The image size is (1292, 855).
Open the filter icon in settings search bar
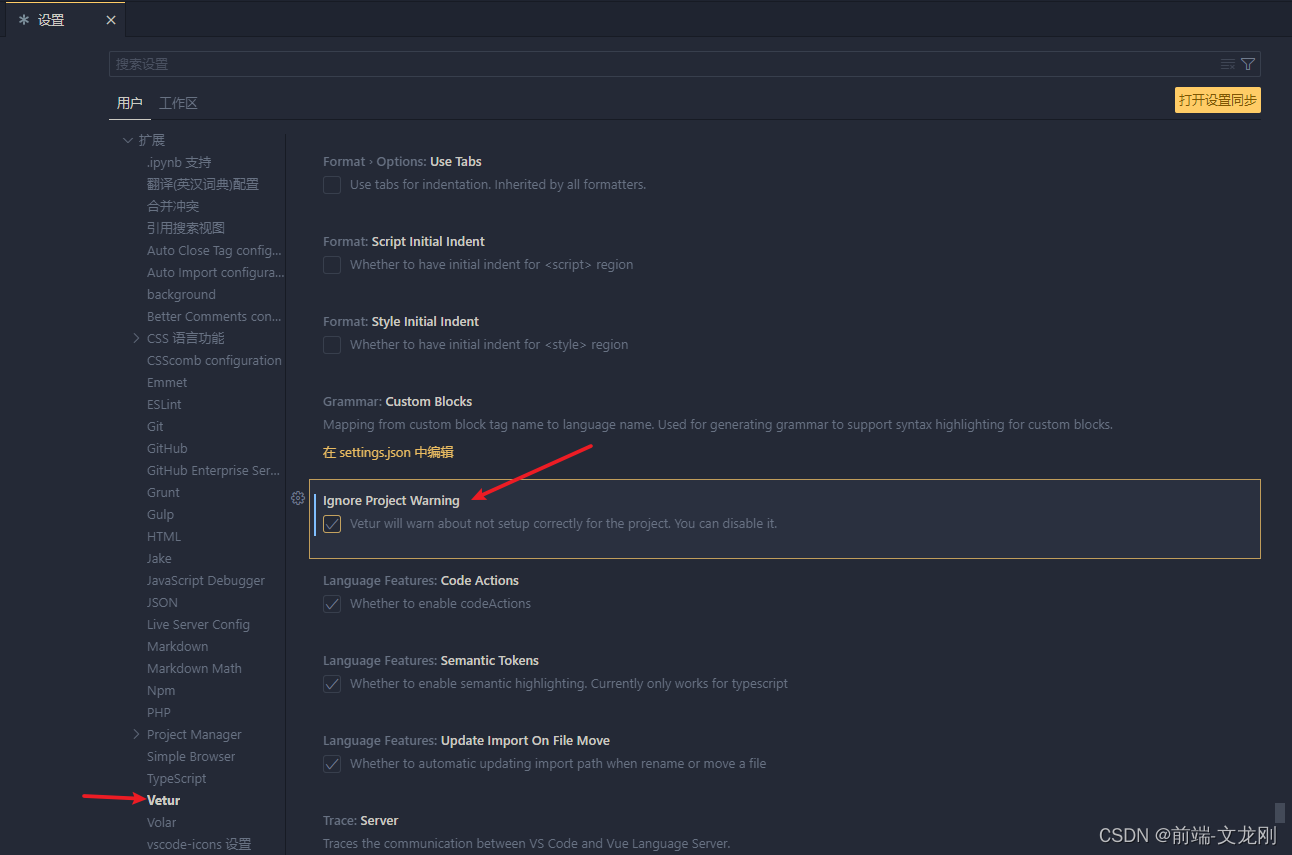tap(1247, 63)
